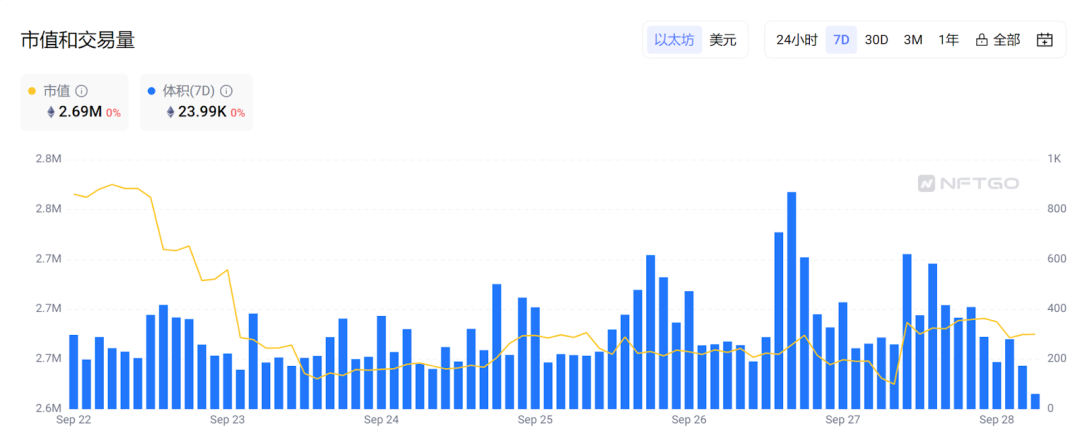Click the Sep 22 x-axis label
Screen dimensions: 1080x445
[74, 420]
